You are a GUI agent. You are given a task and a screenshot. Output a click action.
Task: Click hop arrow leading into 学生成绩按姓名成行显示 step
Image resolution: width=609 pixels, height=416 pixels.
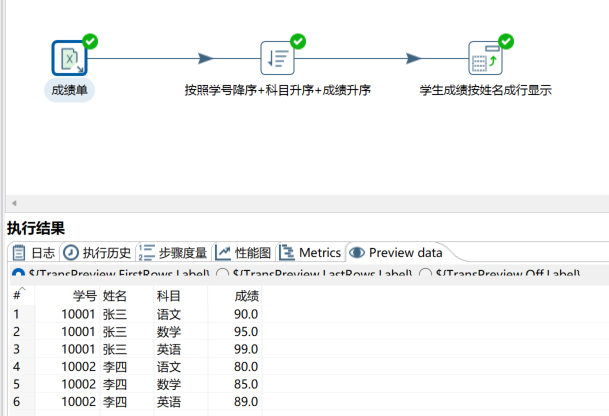pyautogui.click(x=413, y=59)
